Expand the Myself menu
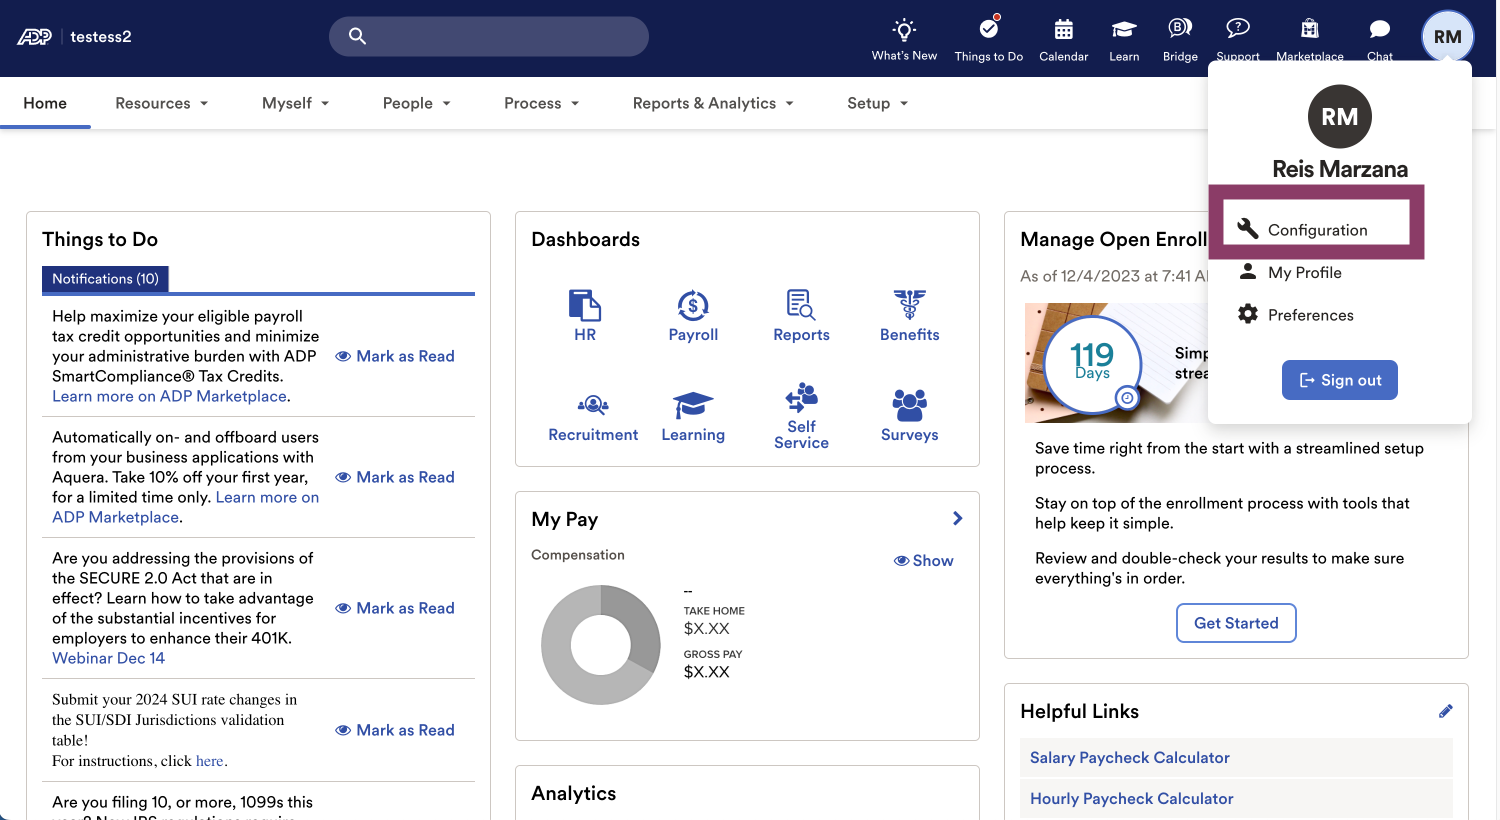The height and width of the screenshot is (820, 1500). (296, 103)
